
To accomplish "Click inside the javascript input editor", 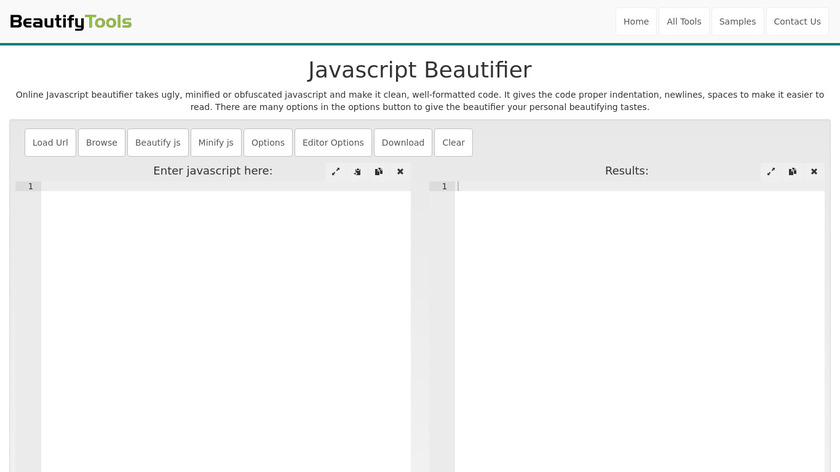I will [226, 327].
